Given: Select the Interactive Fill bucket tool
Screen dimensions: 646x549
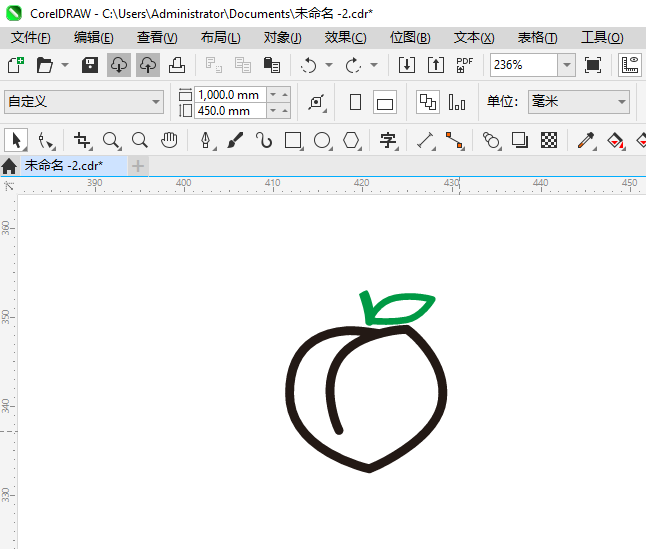Looking at the screenshot, I should point(616,140).
